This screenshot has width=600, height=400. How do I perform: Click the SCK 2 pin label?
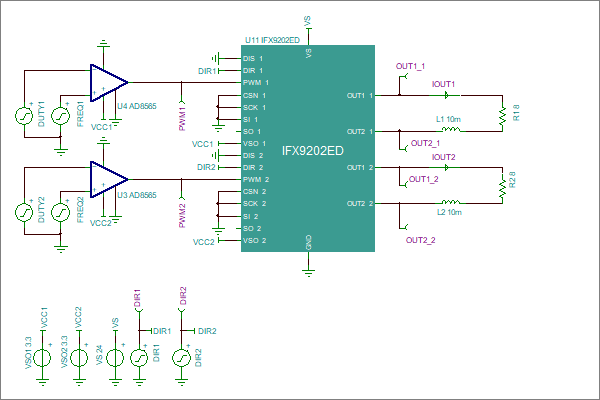(254, 204)
